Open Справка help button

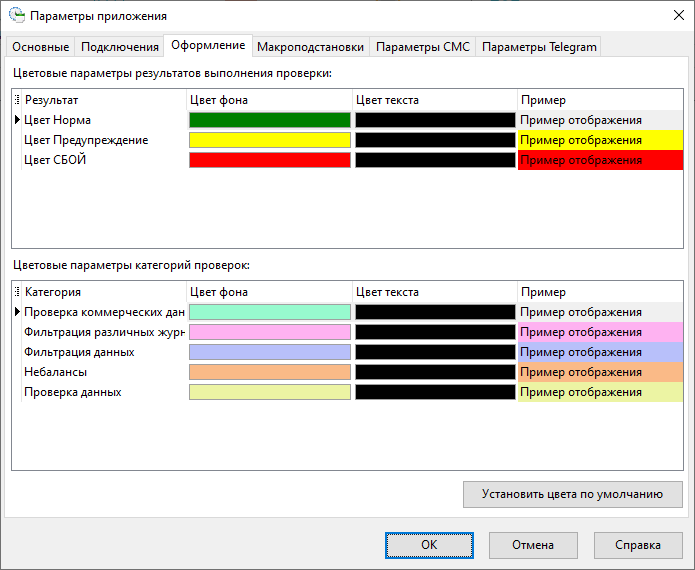tap(637, 545)
